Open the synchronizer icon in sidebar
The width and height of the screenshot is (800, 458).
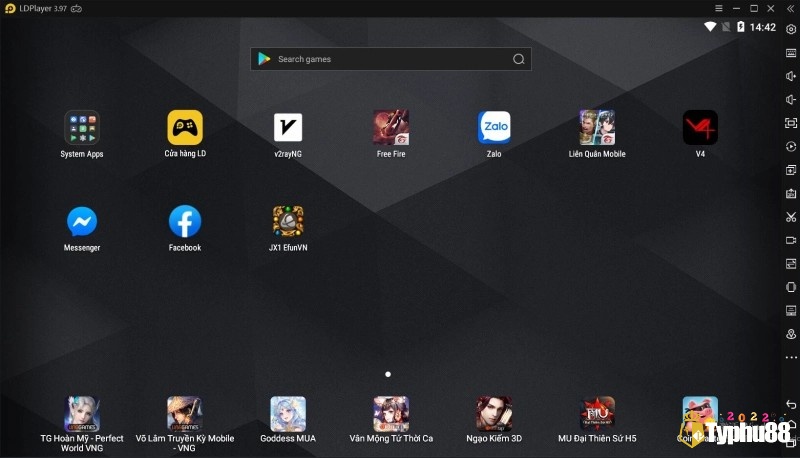click(791, 264)
